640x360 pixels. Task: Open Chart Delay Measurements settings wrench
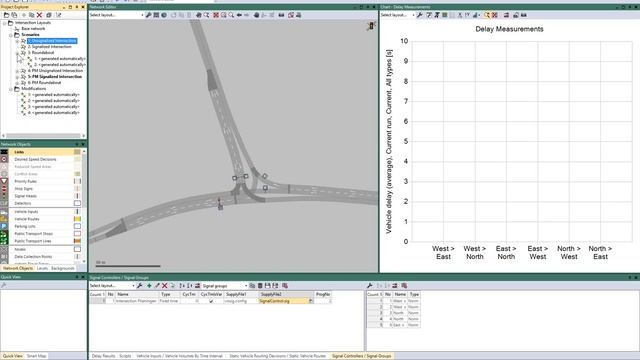click(420, 15)
